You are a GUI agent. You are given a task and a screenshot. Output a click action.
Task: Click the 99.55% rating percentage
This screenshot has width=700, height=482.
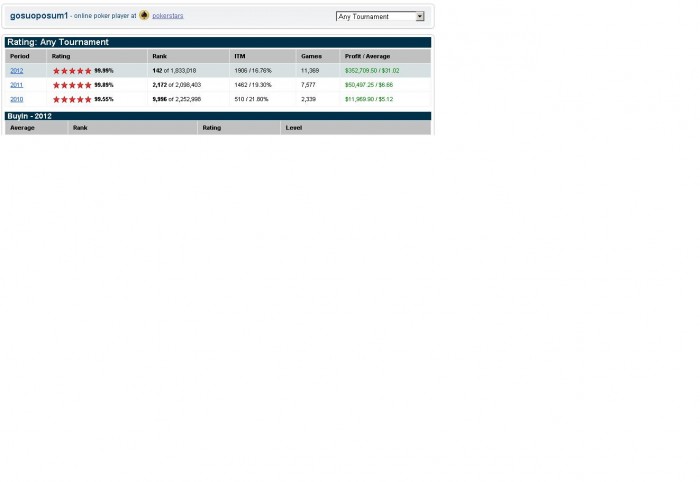click(104, 99)
